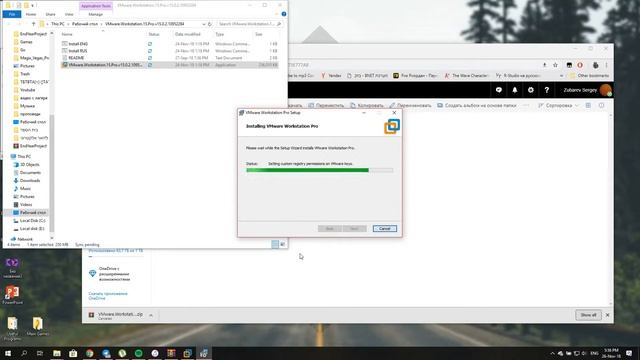Click Opera extension icon in Chrome toolbar
The width and height of the screenshot is (640, 360).
tap(580, 65)
